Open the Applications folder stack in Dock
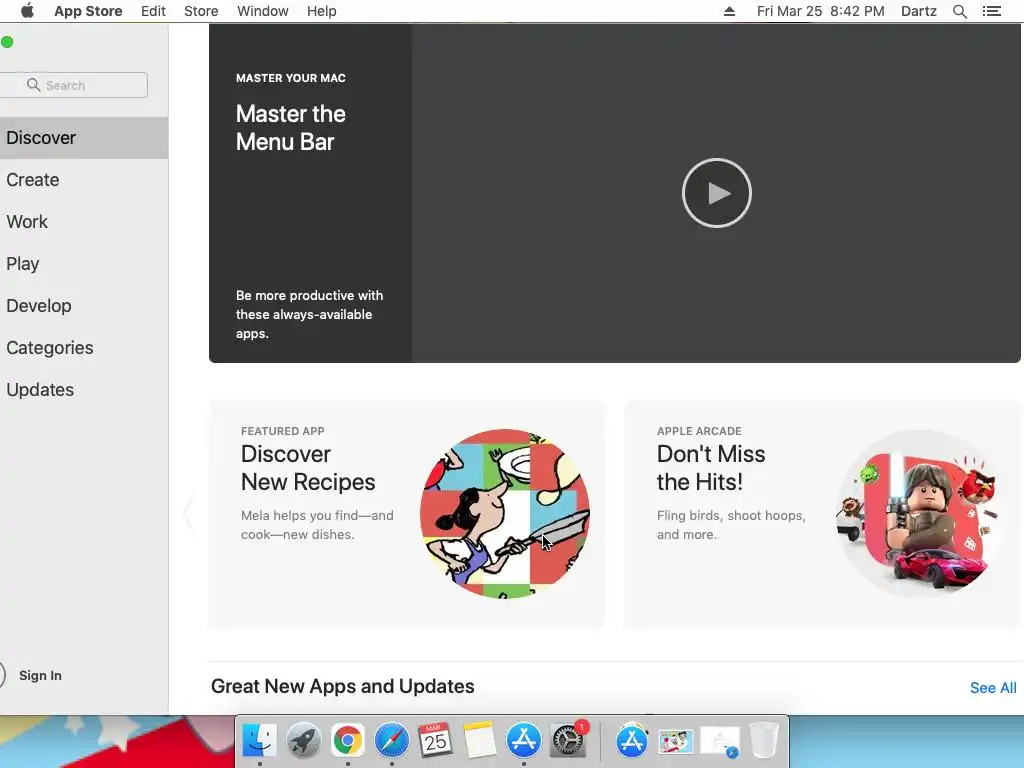1024x768 pixels. (632, 741)
